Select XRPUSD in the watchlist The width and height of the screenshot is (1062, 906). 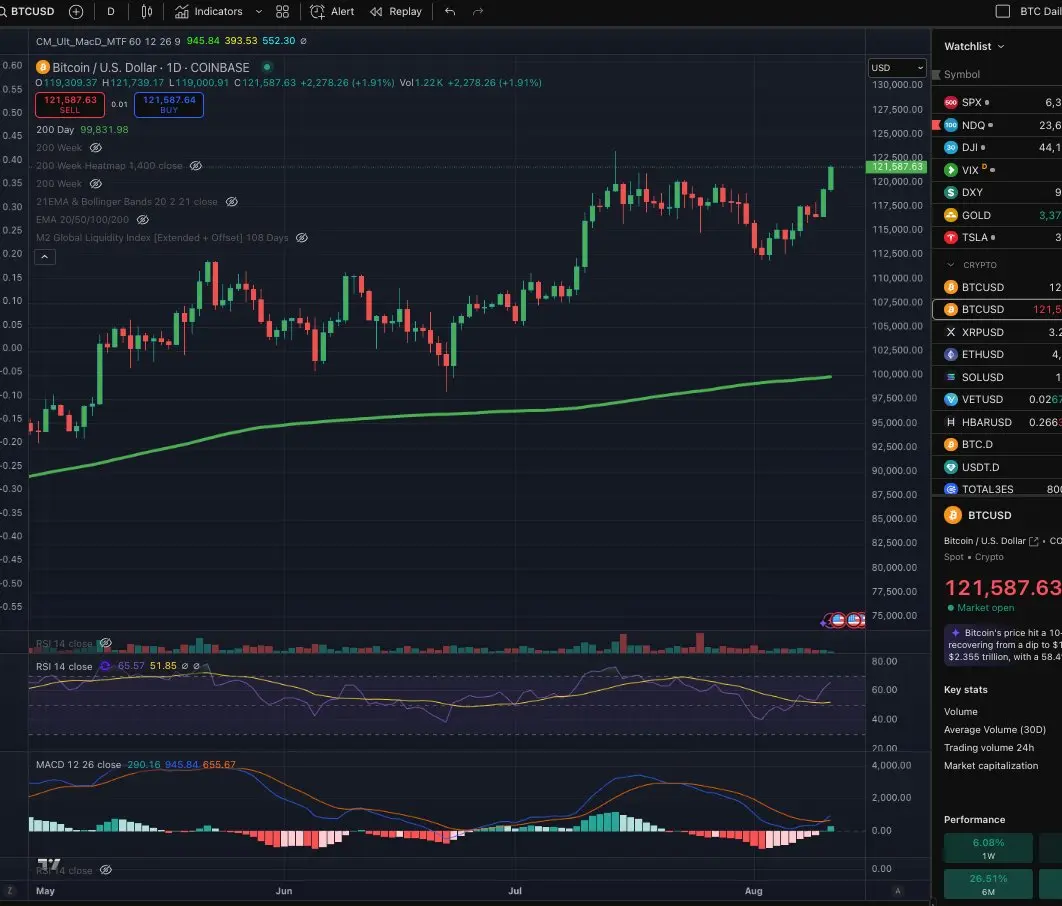(x=997, y=332)
